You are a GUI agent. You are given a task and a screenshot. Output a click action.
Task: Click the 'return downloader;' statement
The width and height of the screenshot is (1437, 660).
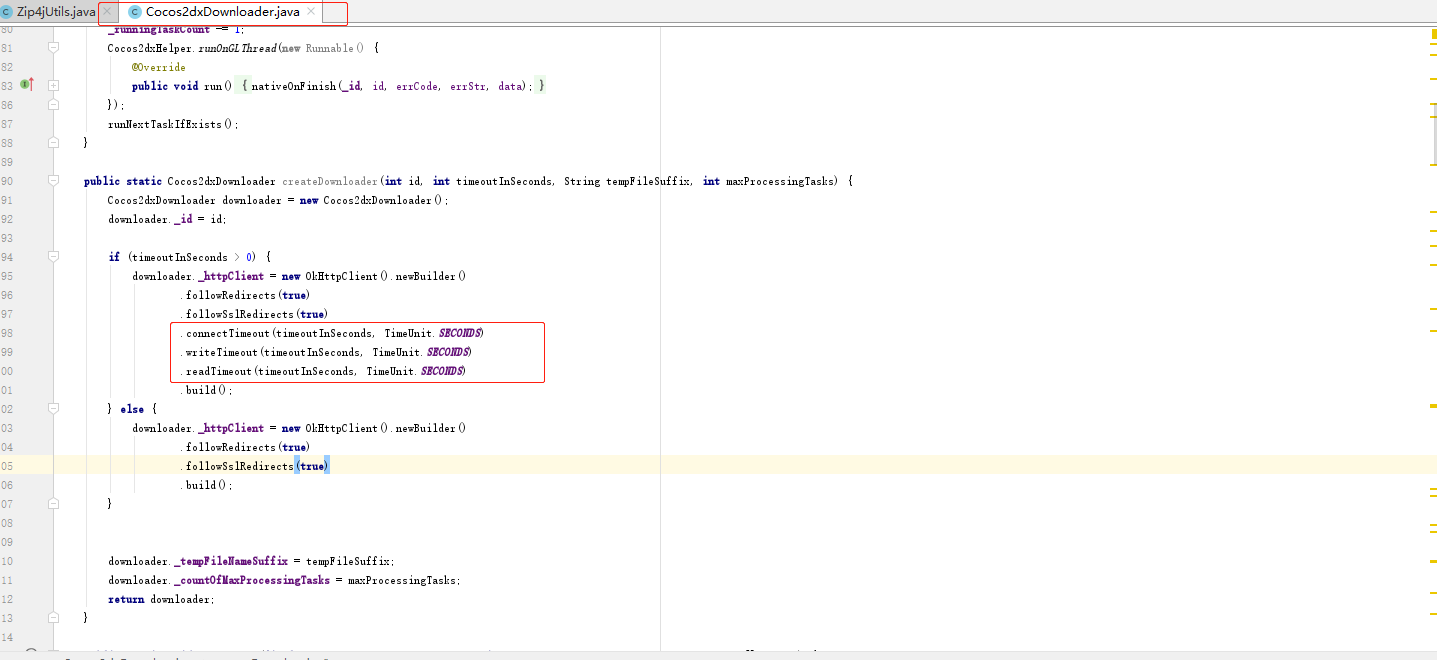click(161, 599)
